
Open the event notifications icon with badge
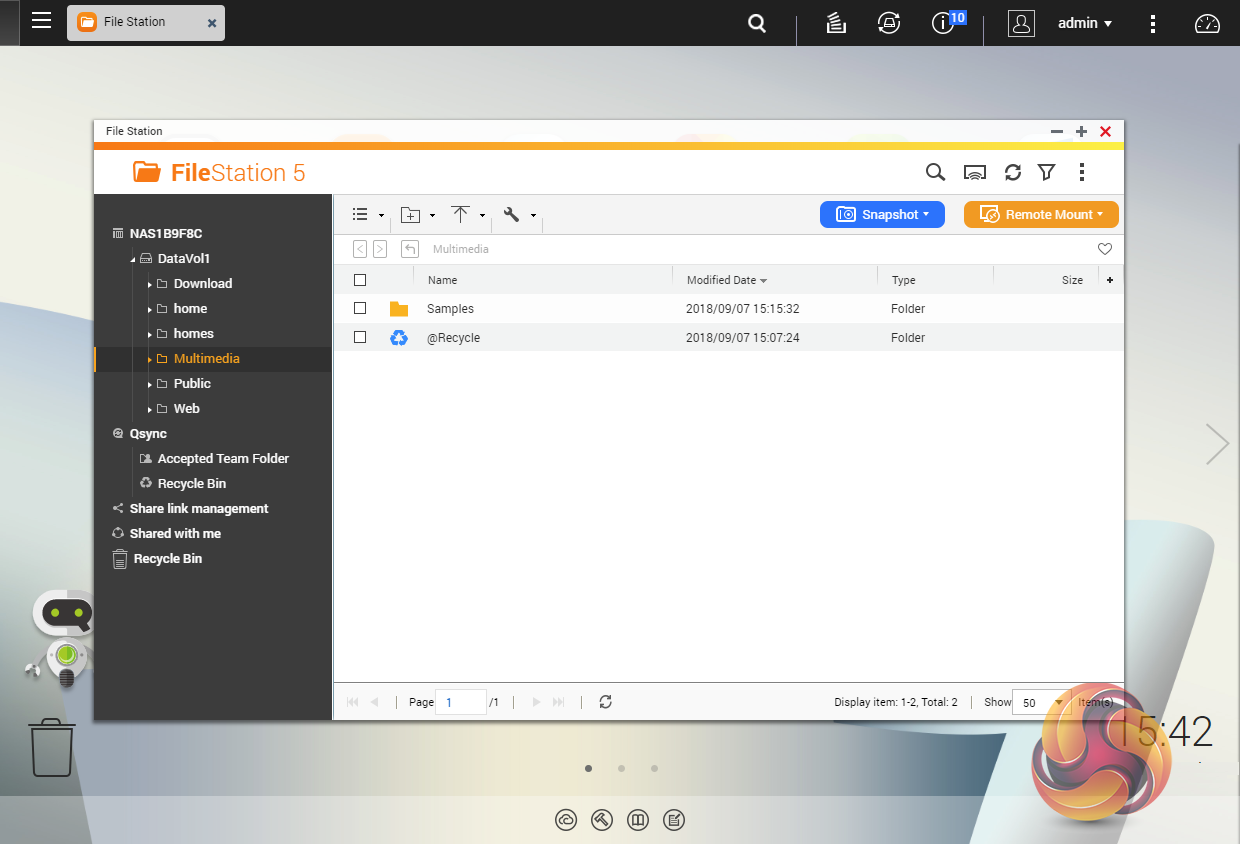coord(943,23)
